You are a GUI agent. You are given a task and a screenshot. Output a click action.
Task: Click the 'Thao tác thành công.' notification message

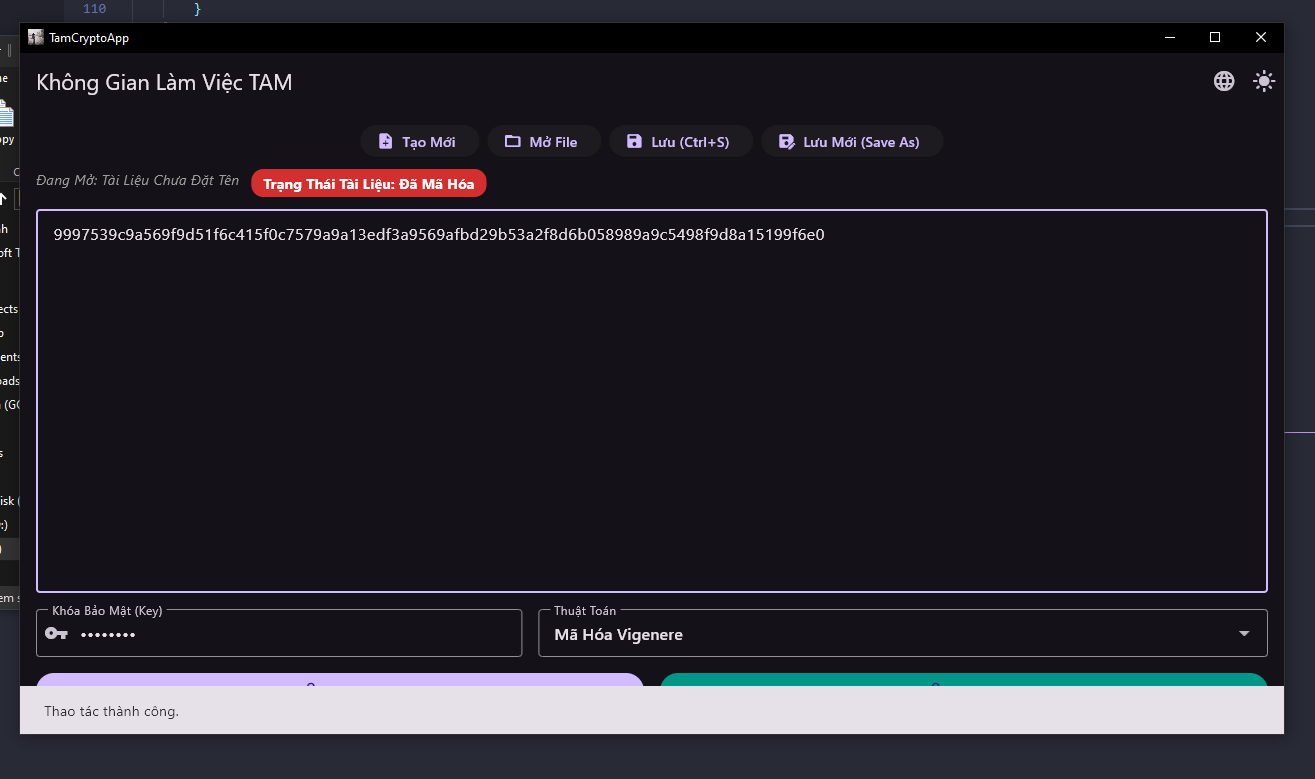[111, 712]
